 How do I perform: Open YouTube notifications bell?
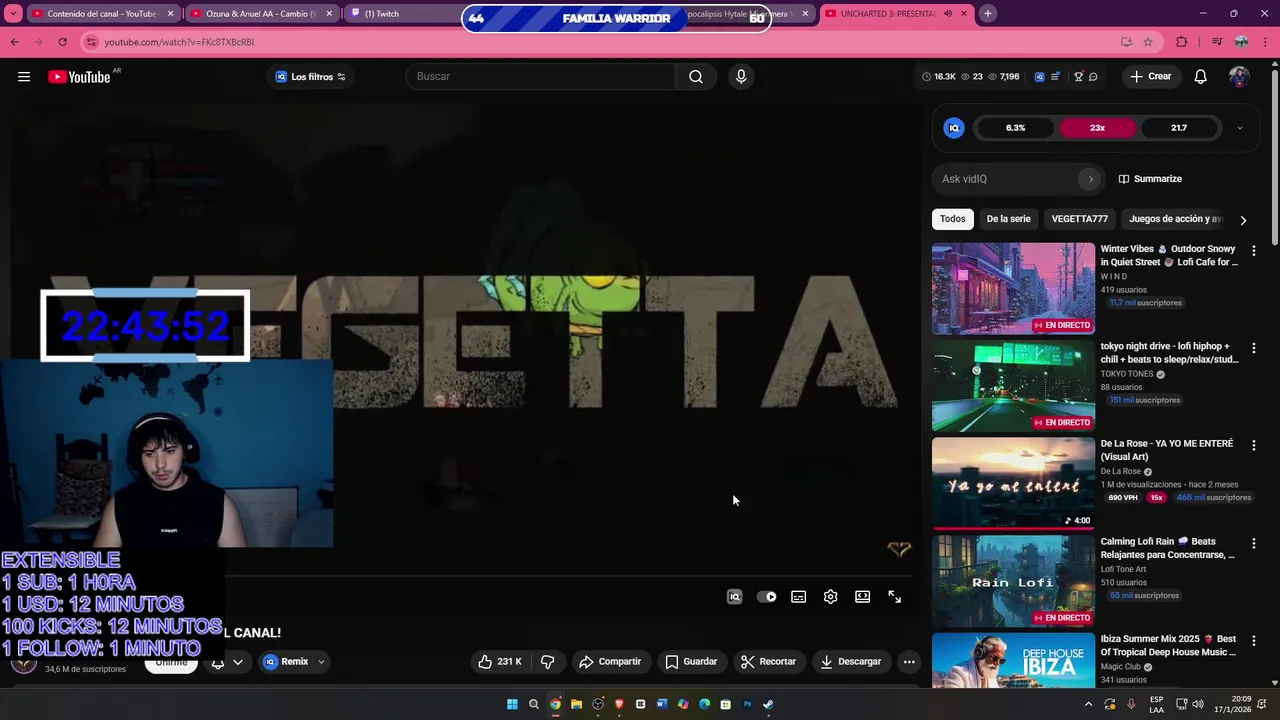click(1201, 77)
